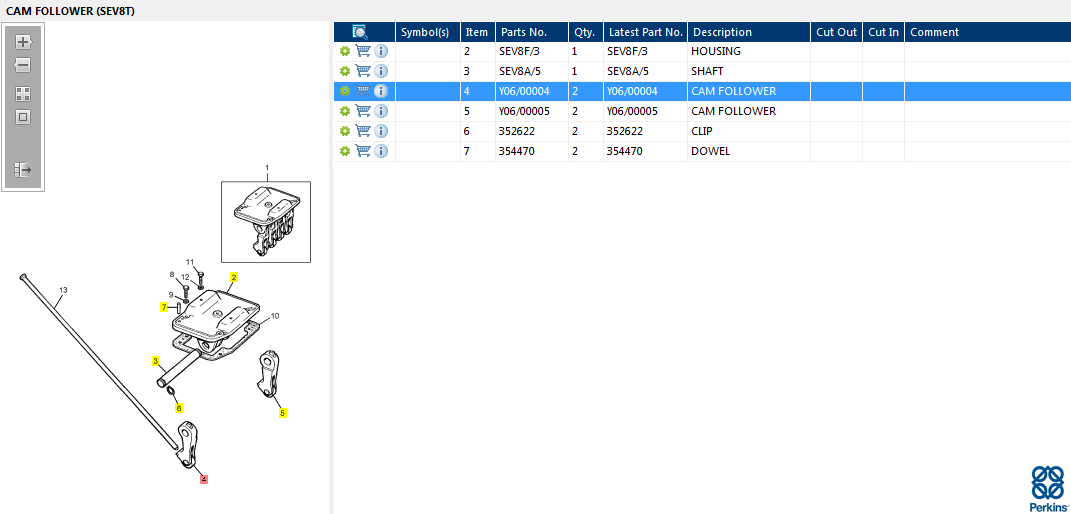Screen dimensions: 1071x514
Task: Click the four-squares grid view icon
Action: tap(23, 94)
